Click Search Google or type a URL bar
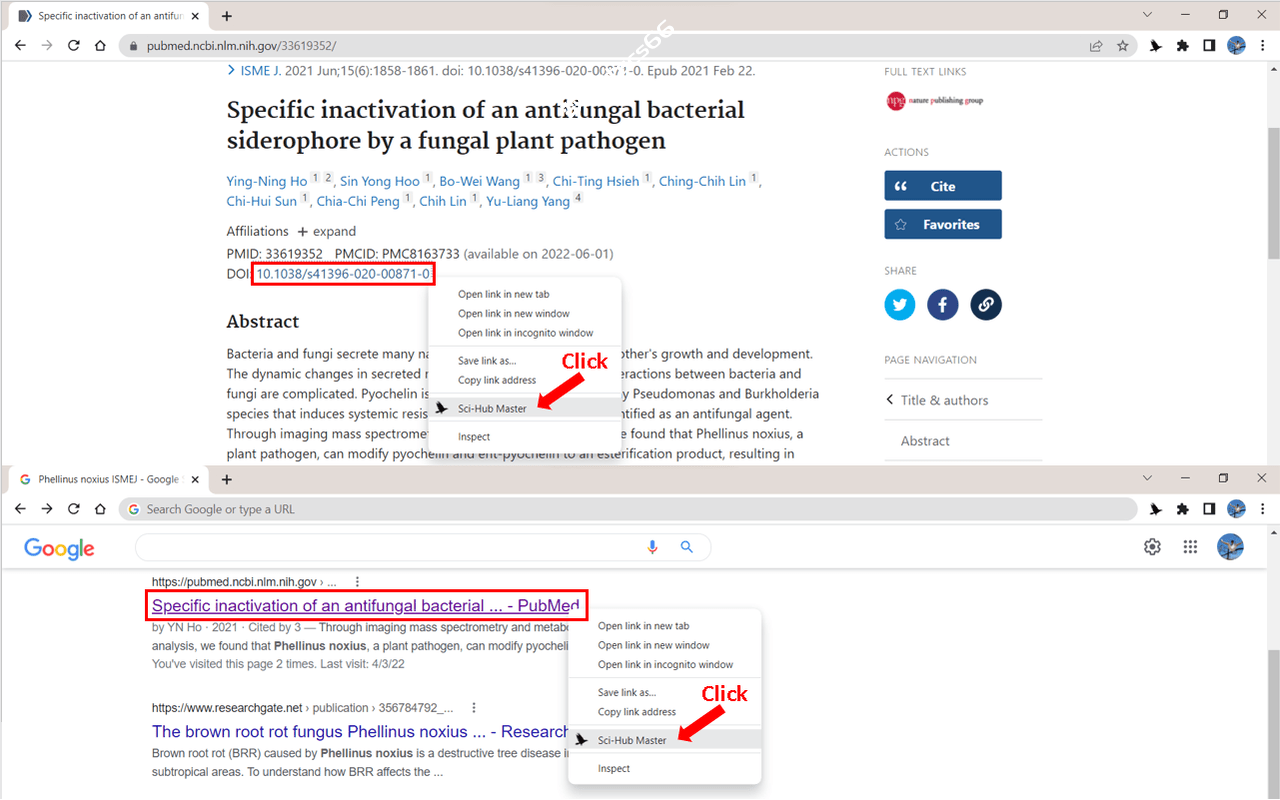 tap(628, 509)
